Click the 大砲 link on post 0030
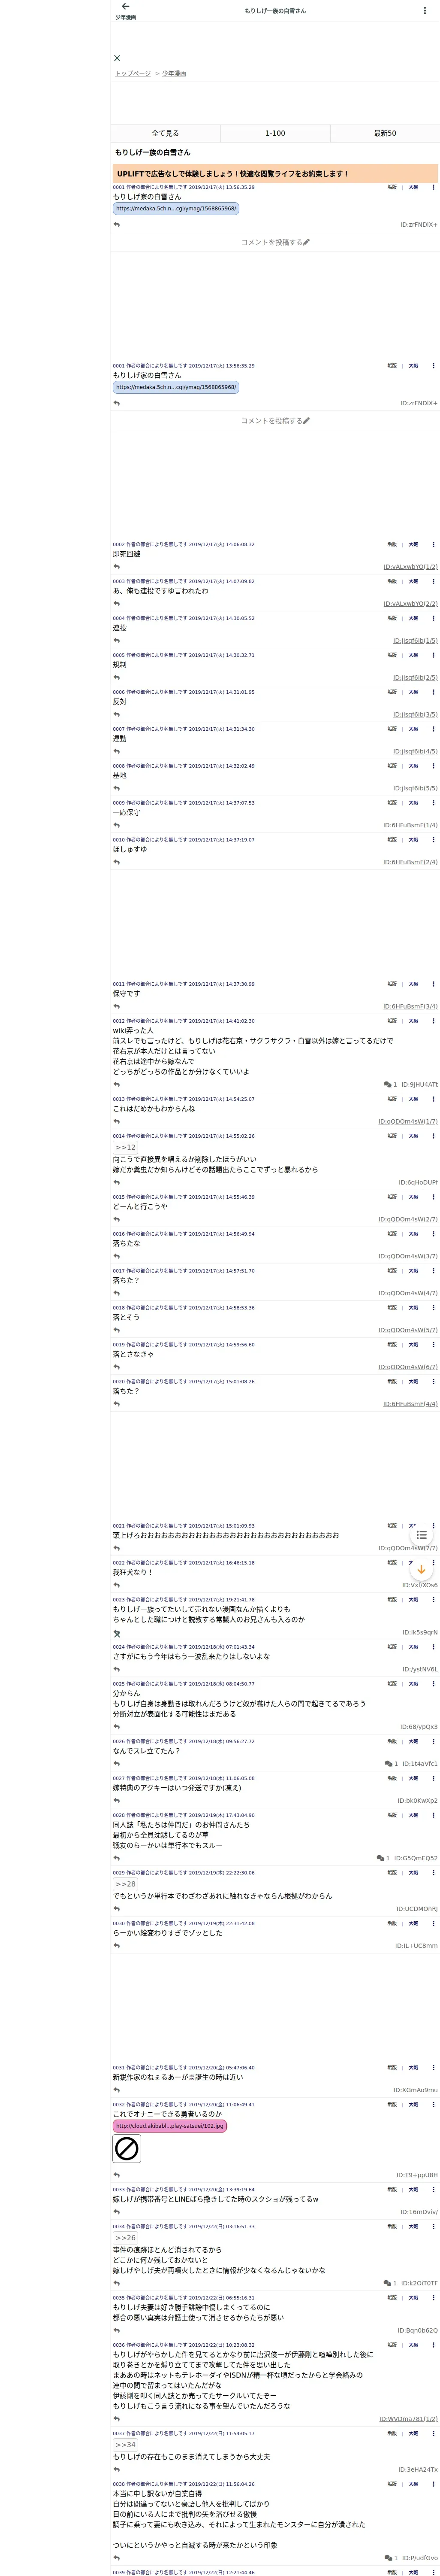Viewport: 440px width, 2576px height. pyautogui.click(x=414, y=1923)
